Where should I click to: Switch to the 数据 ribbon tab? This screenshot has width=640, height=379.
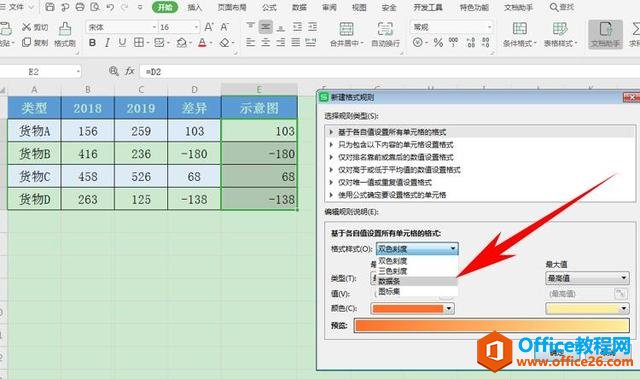299,7
